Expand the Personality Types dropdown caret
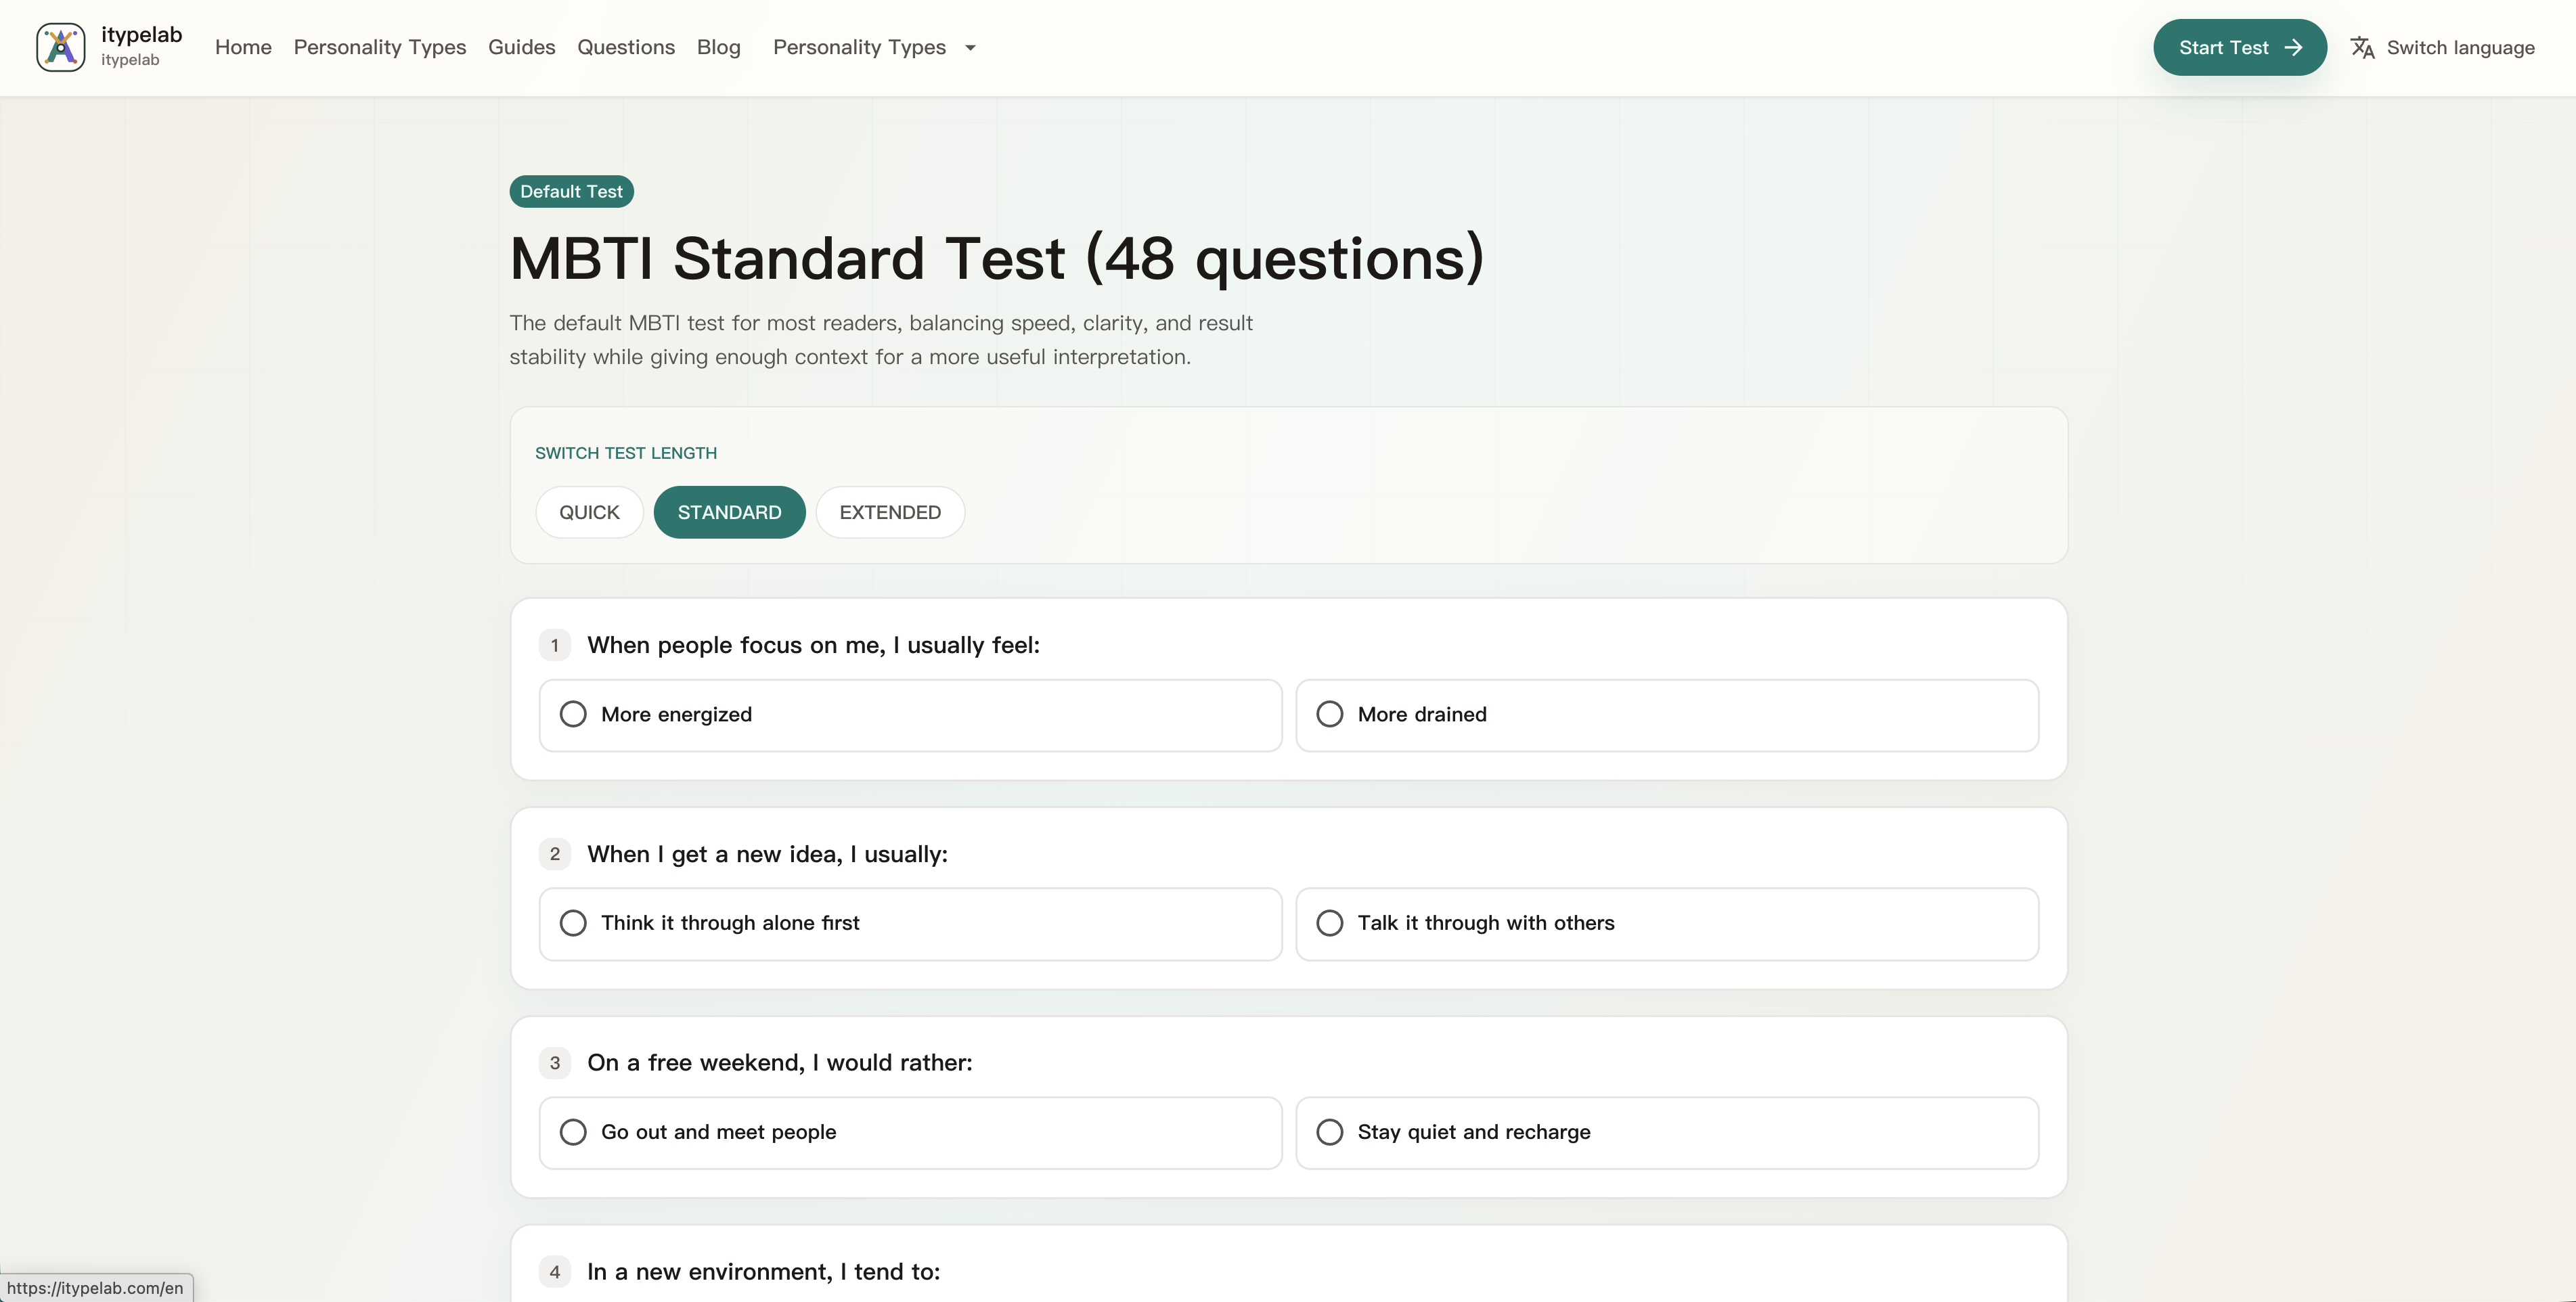The height and width of the screenshot is (1302, 2576). click(970, 48)
